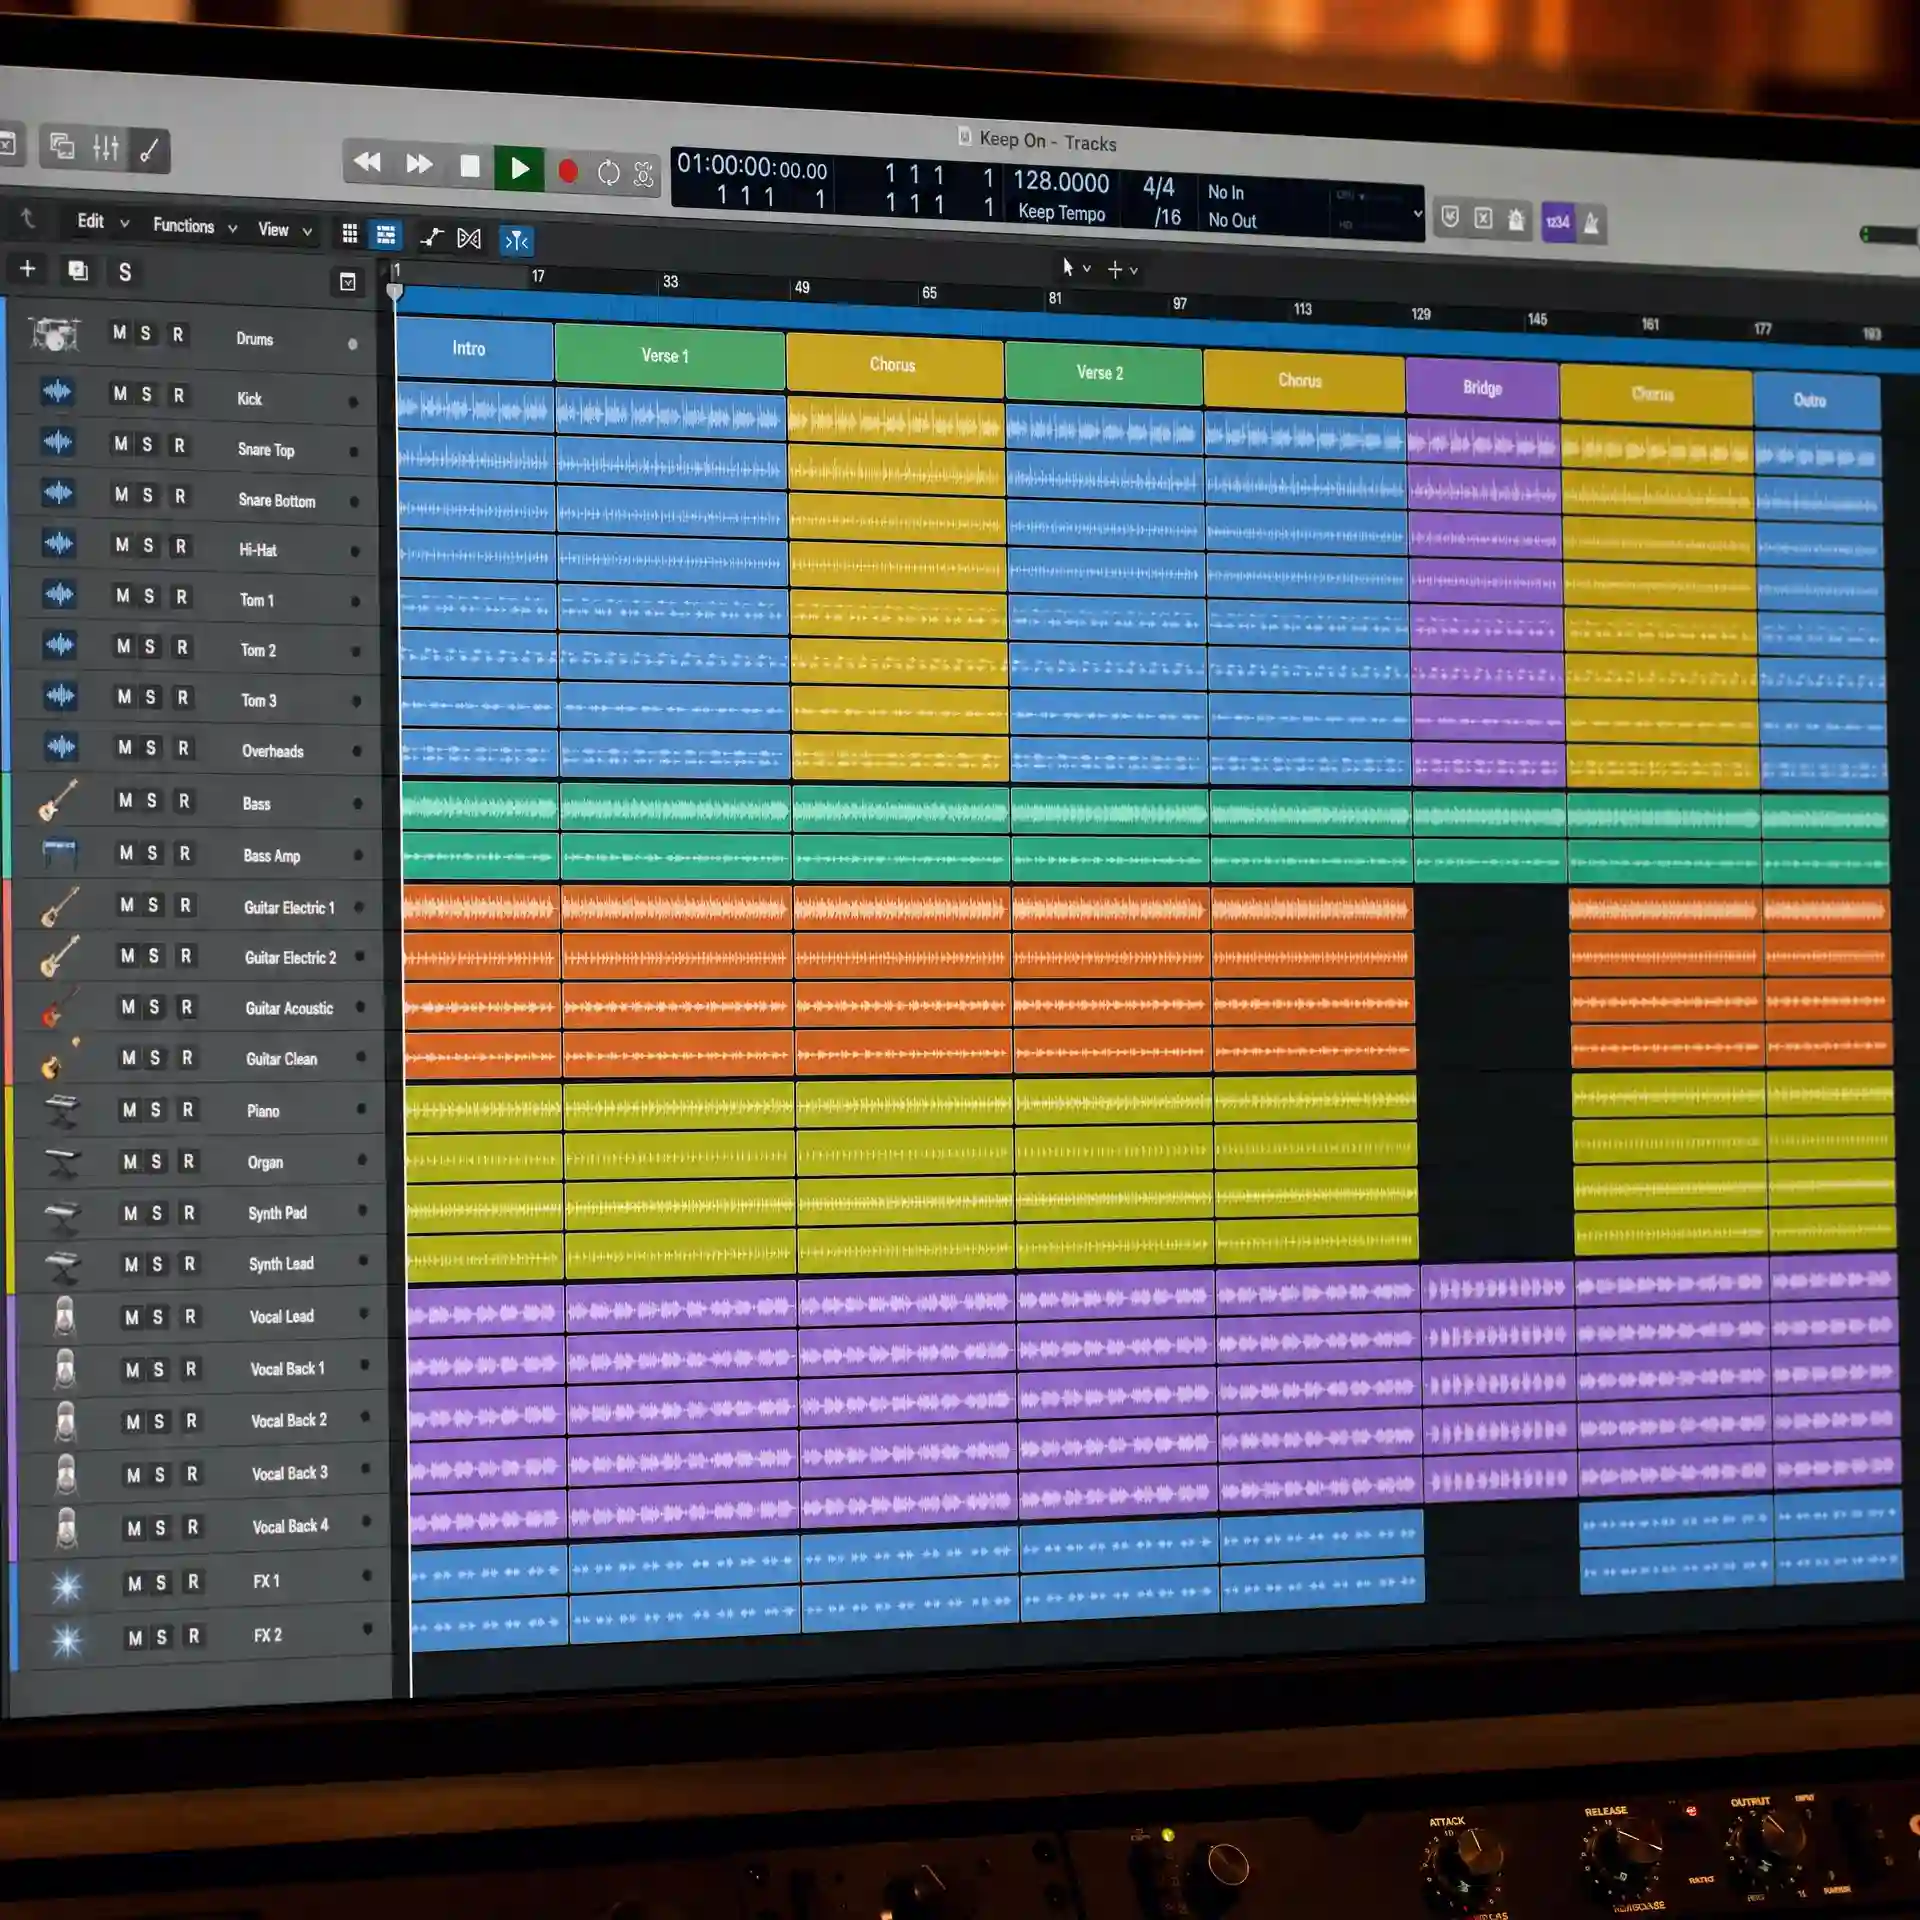
Task: Click the red guitar icon of Guitar Acoustic
Action: pos(60,1008)
